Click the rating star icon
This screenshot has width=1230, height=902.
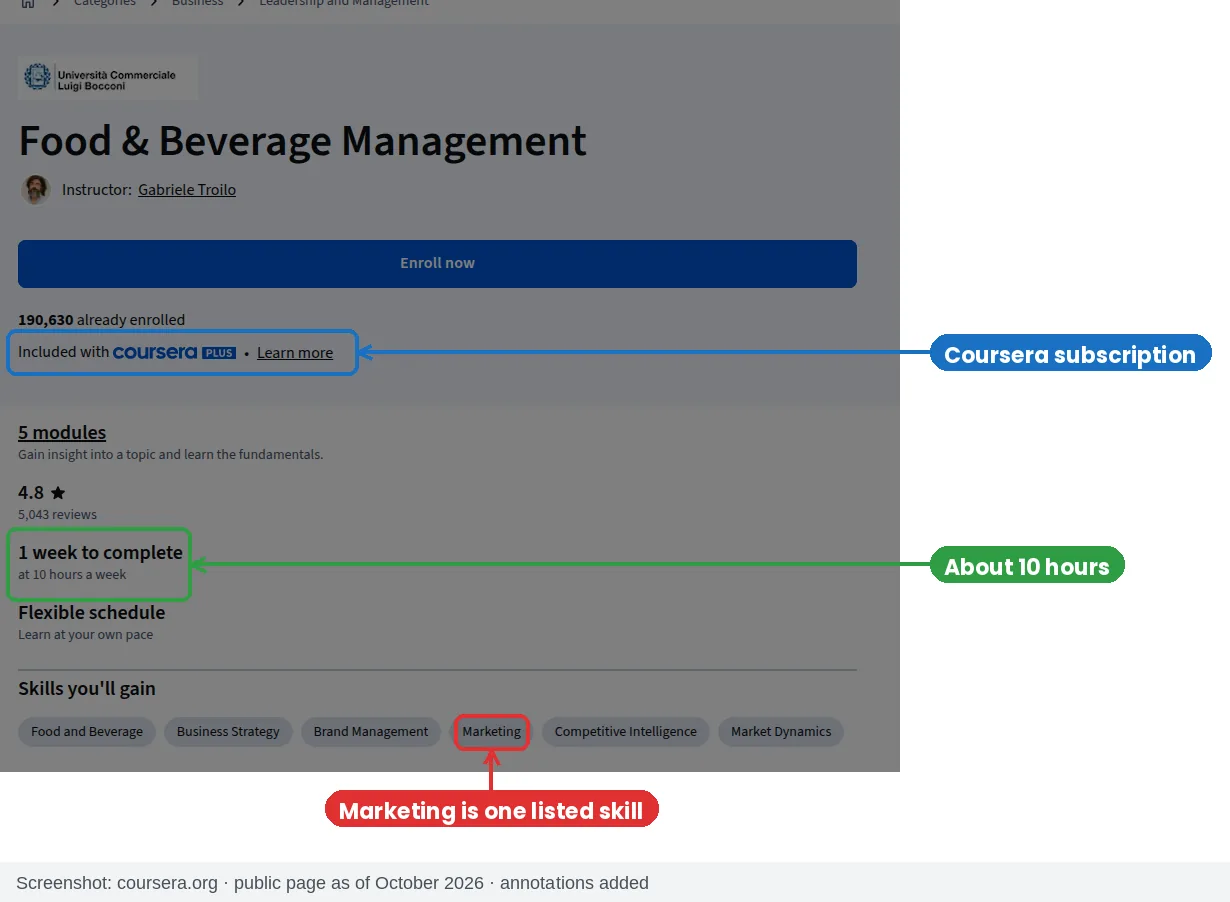point(58,493)
